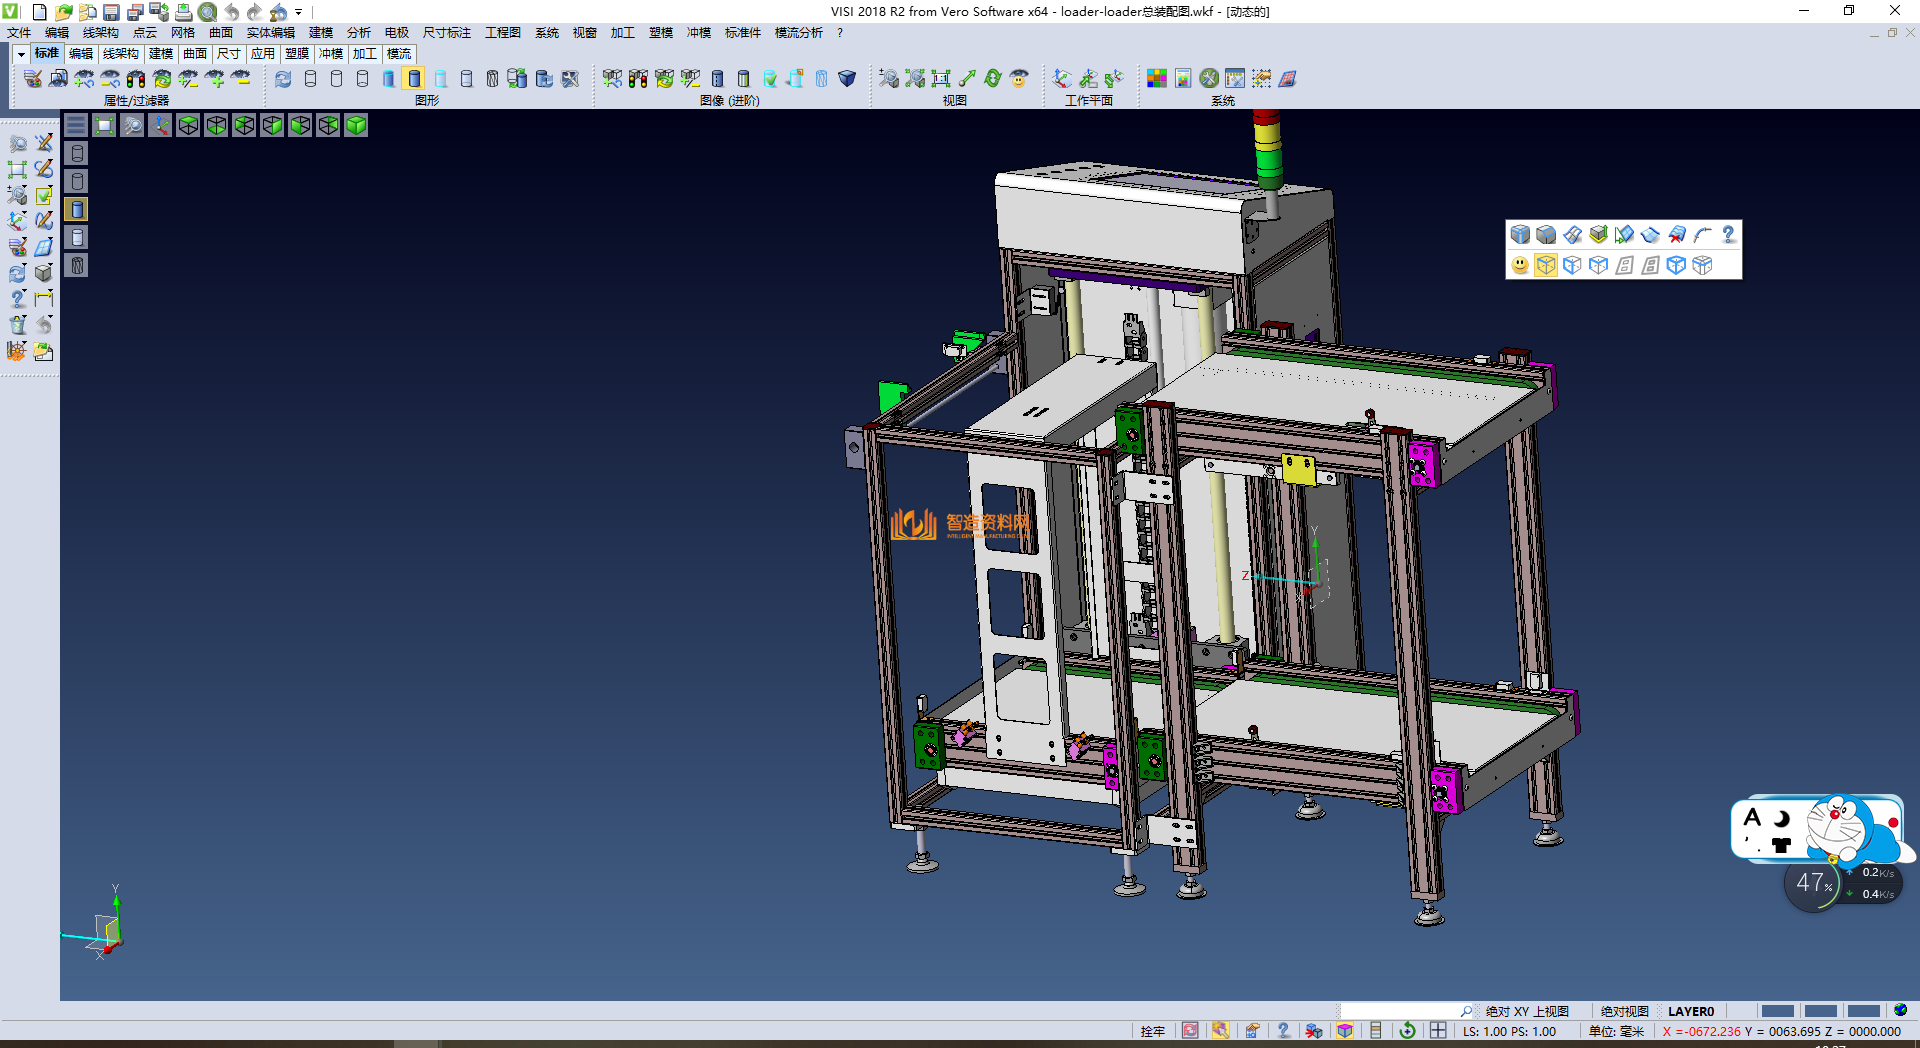Click the zoom magnifier icon in viewport toolbar
This screenshot has width=1920, height=1048.
coord(132,125)
